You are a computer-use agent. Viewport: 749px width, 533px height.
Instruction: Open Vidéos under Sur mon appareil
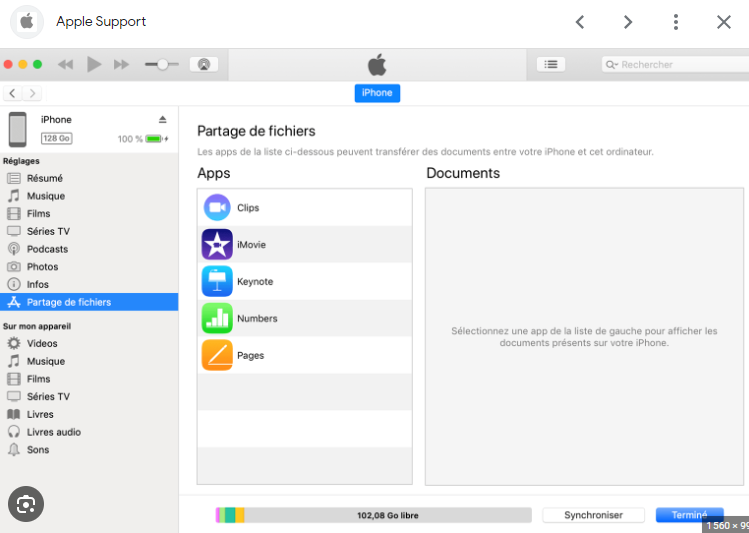(89, 343)
